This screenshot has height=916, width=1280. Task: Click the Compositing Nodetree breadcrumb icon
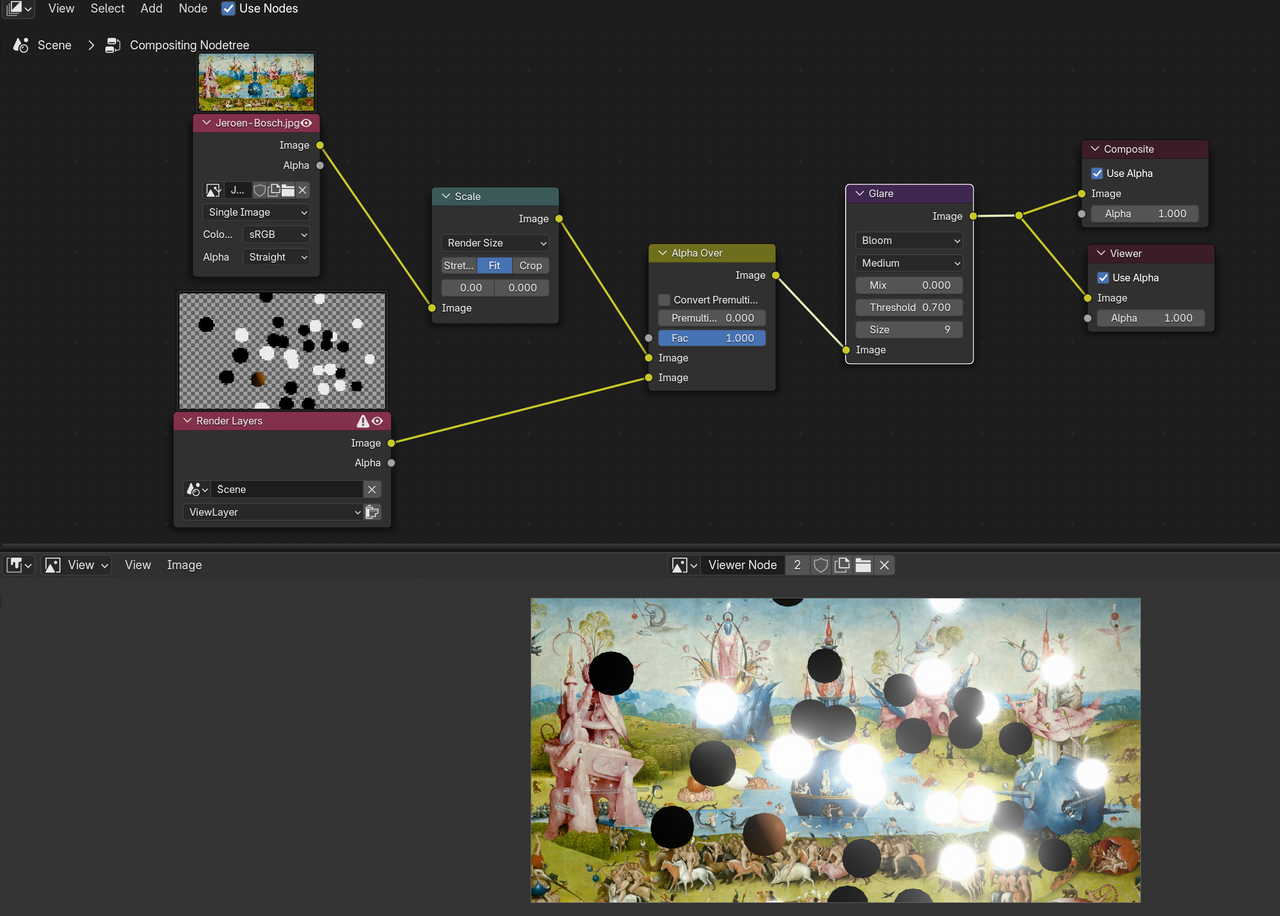coord(113,45)
